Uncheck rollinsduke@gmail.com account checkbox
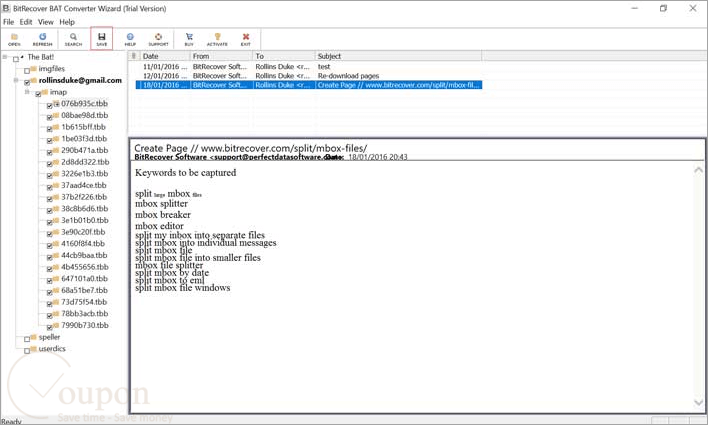 (x=27, y=82)
